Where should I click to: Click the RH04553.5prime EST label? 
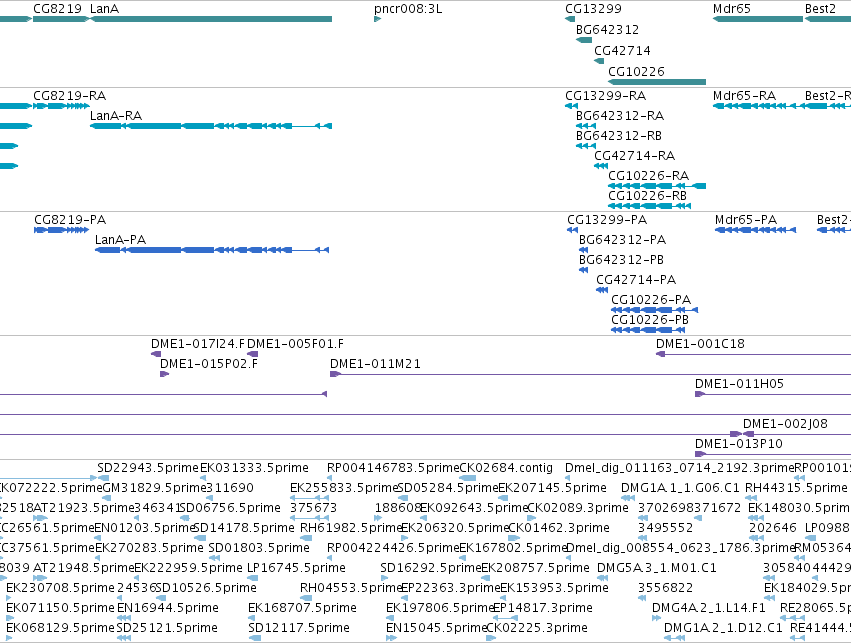pyautogui.click(x=351, y=588)
